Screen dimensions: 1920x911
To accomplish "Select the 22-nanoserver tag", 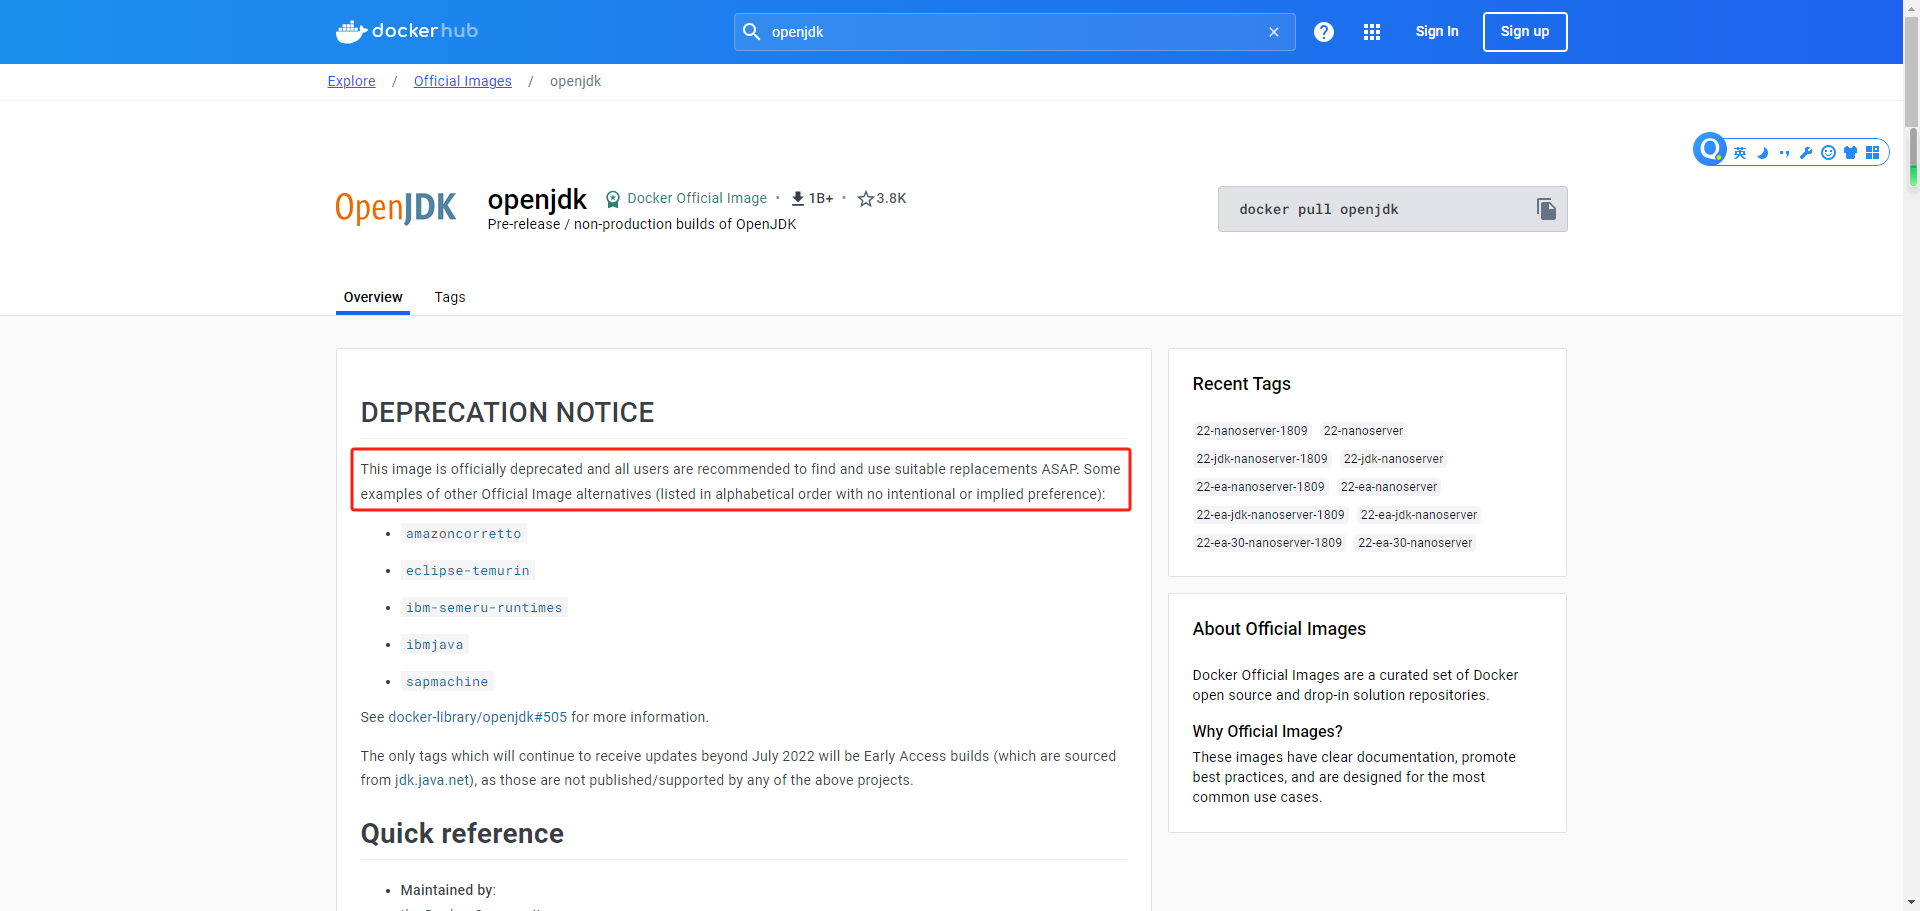I will pos(1363,431).
